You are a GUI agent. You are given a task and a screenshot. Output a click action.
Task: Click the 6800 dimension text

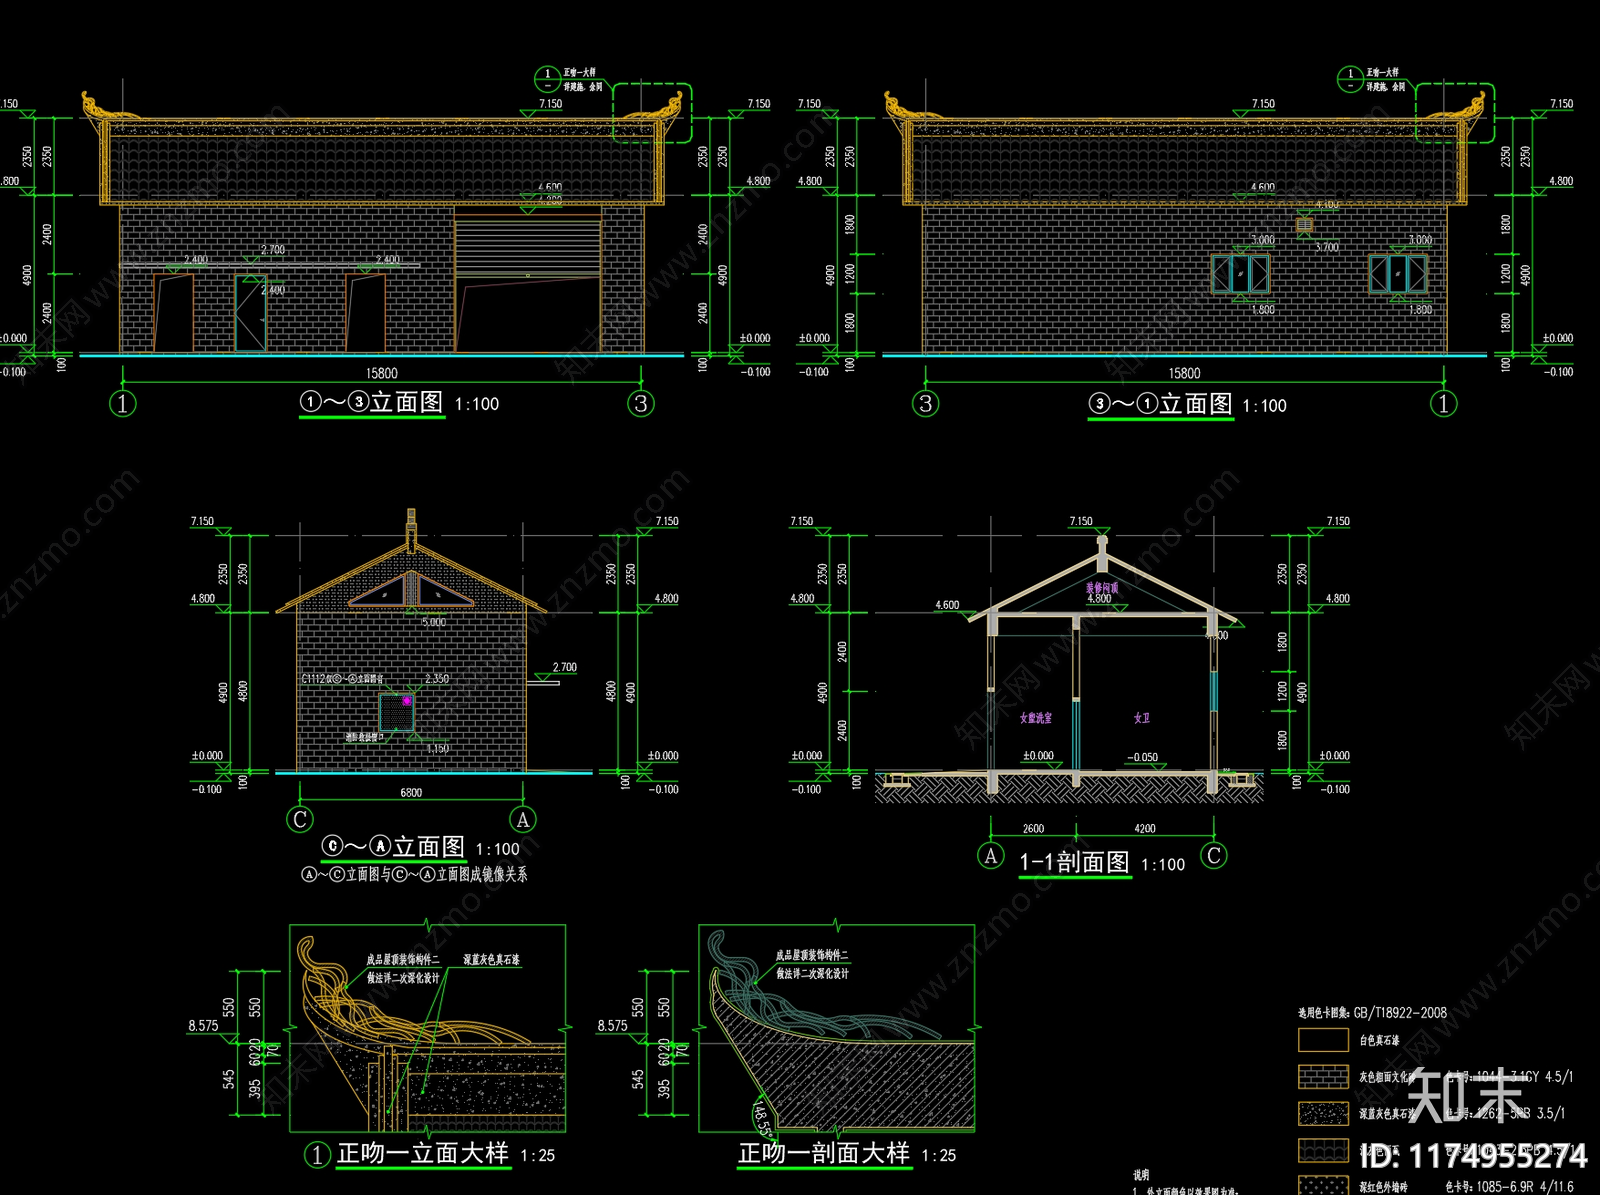(x=411, y=792)
